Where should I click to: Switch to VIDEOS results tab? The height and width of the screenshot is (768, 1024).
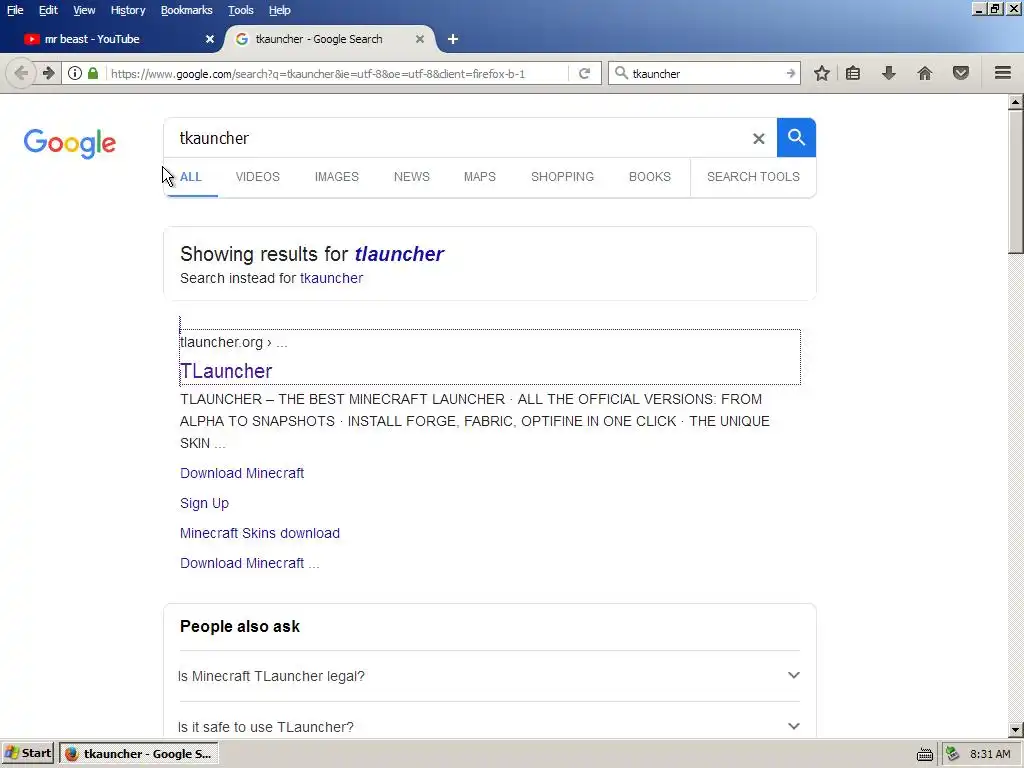point(257,177)
